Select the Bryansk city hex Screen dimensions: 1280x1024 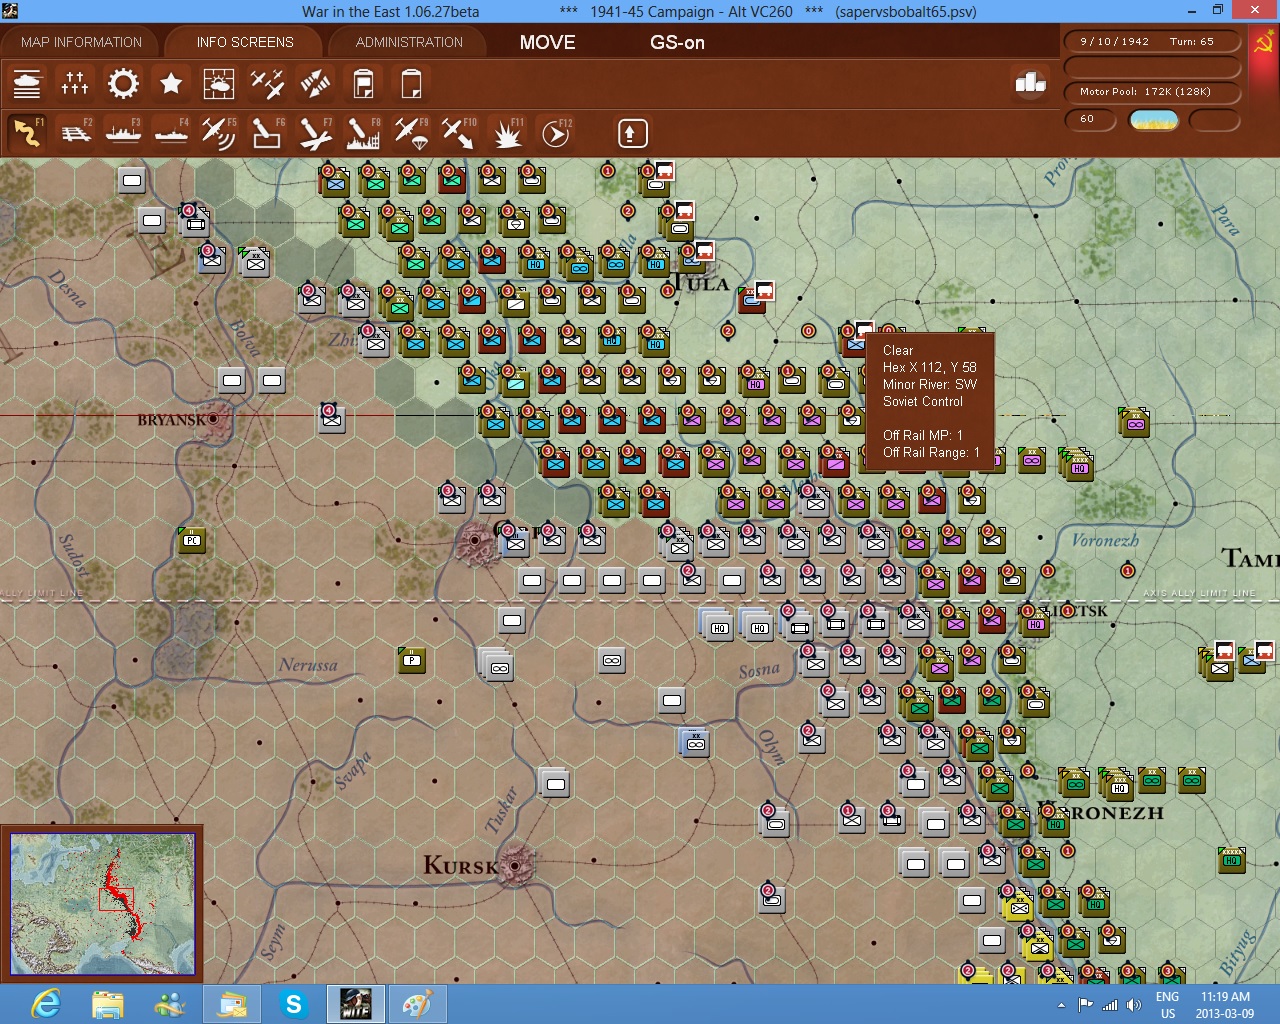click(x=213, y=417)
